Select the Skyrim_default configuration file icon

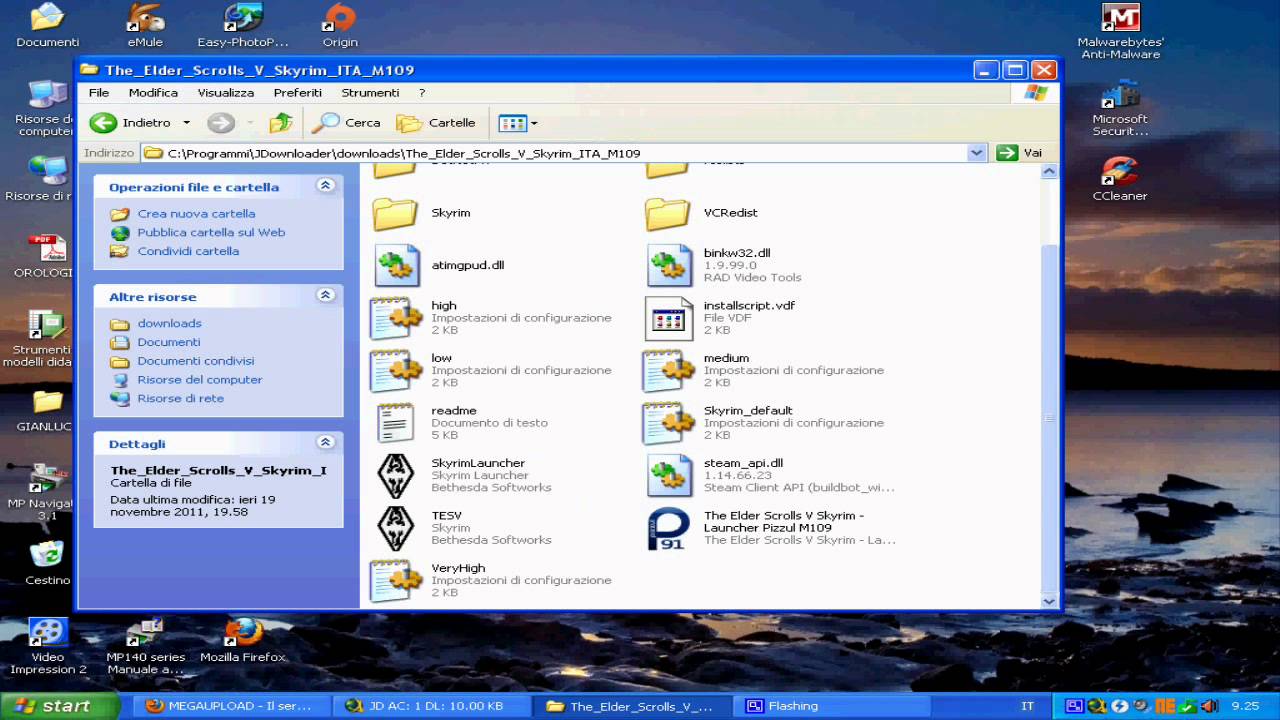pyautogui.click(x=668, y=423)
